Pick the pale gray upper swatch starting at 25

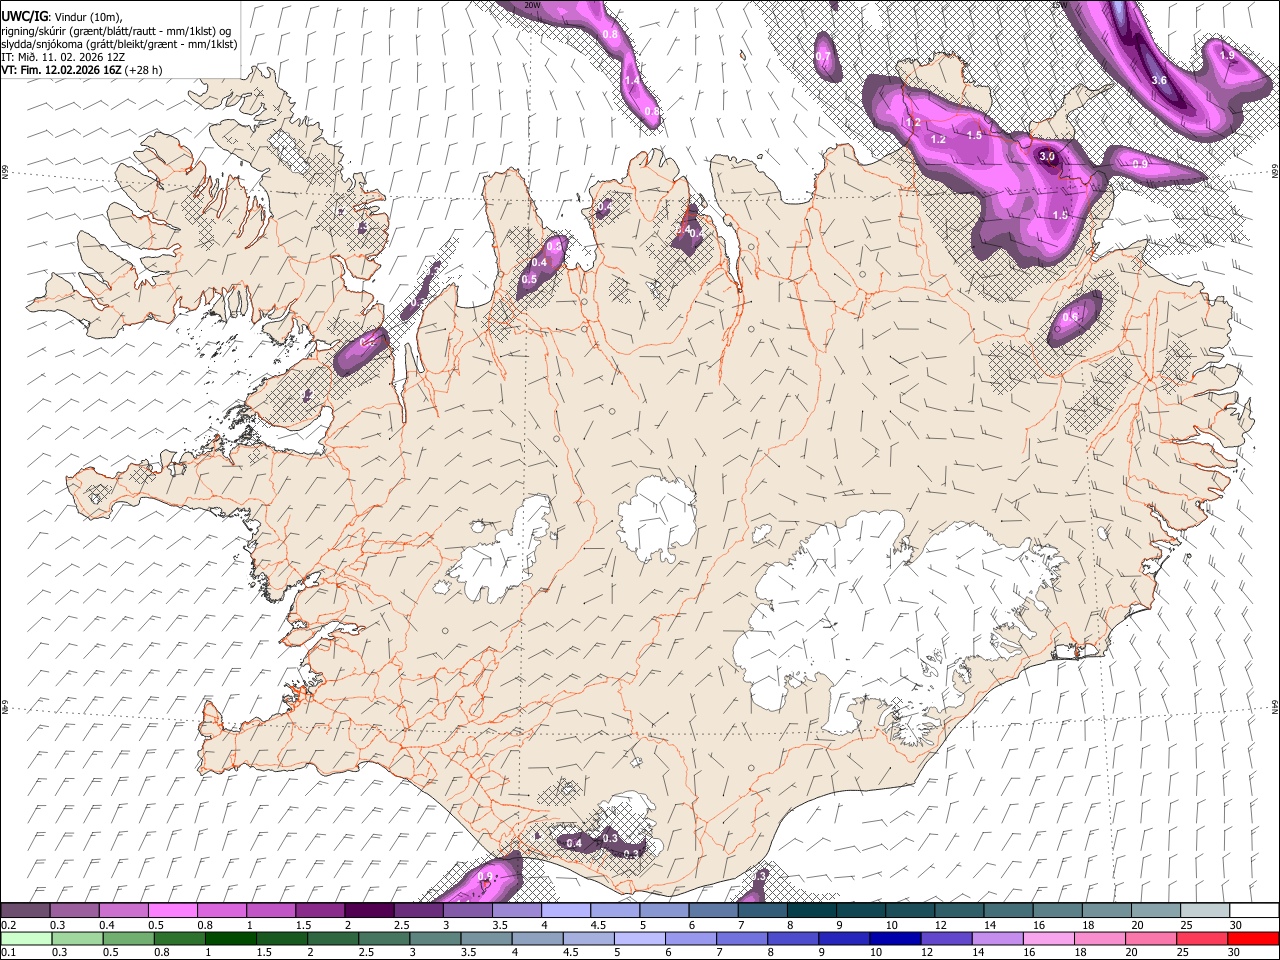[x=1204, y=911]
